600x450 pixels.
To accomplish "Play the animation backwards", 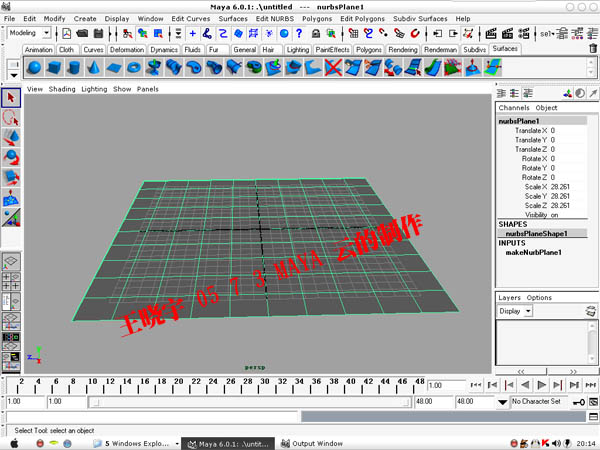I will [x=525, y=385].
